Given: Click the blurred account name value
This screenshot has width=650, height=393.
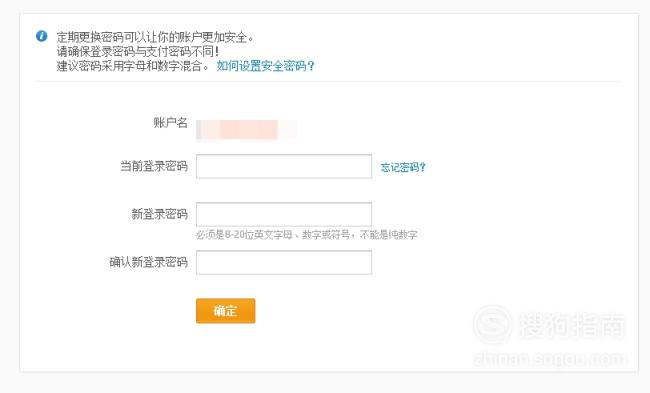Looking at the screenshot, I should pyautogui.click(x=246, y=130).
